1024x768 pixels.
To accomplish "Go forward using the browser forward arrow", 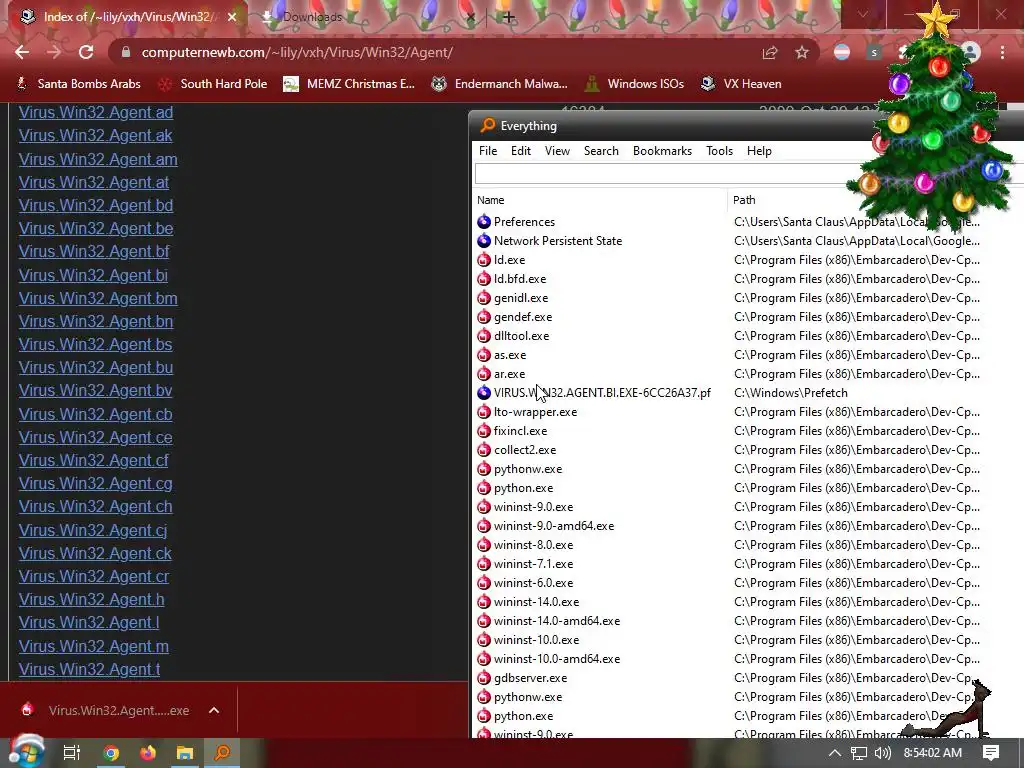I will click(x=54, y=52).
